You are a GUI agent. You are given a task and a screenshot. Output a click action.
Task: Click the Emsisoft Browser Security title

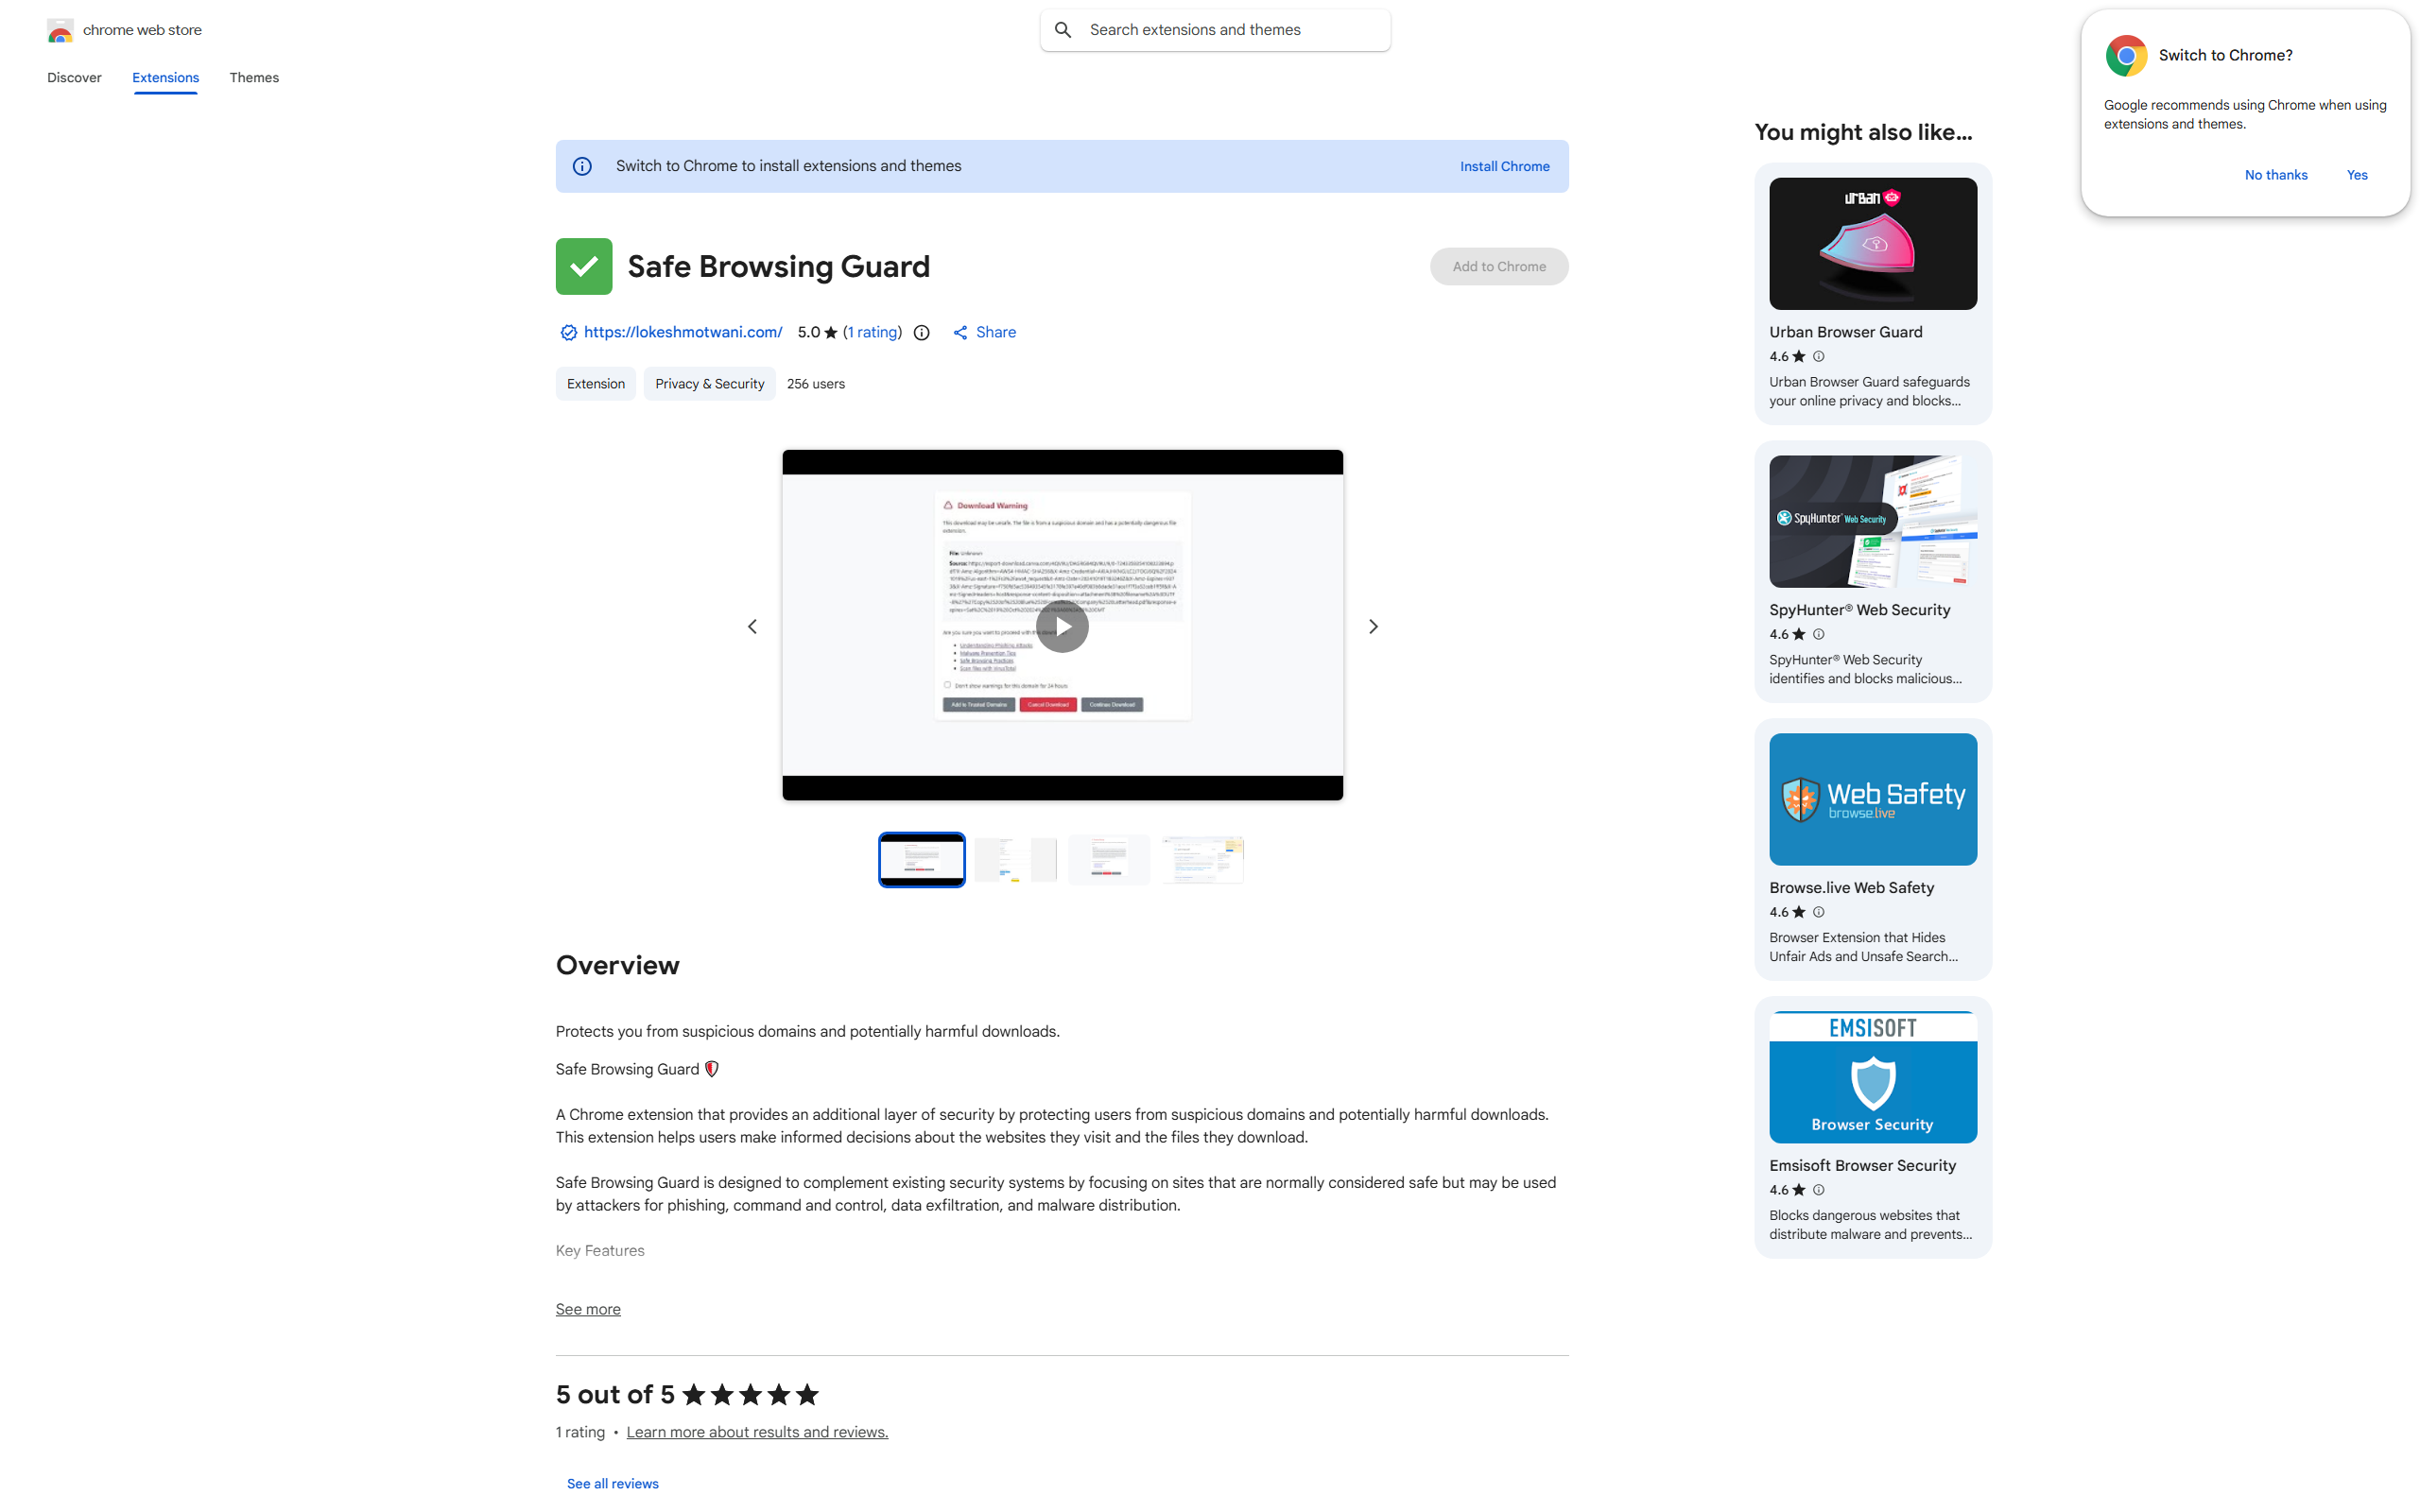point(1862,1166)
